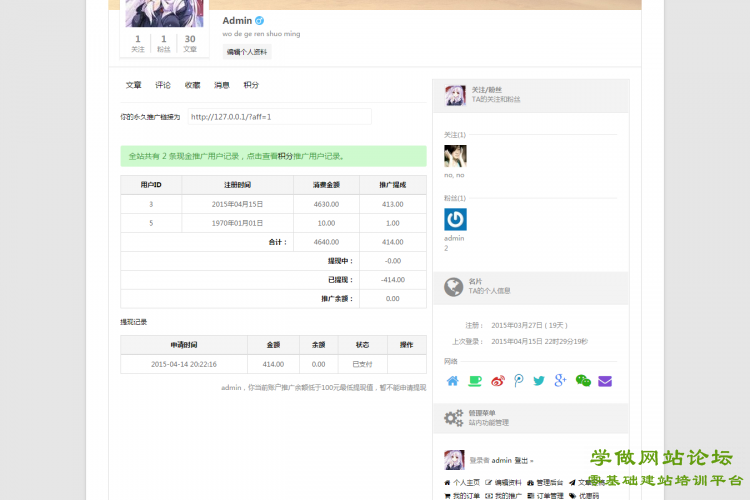Open 我的订单 in management menu
This screenshot has width=750, height=500.
pyautogui.click(x=462, y=496)
